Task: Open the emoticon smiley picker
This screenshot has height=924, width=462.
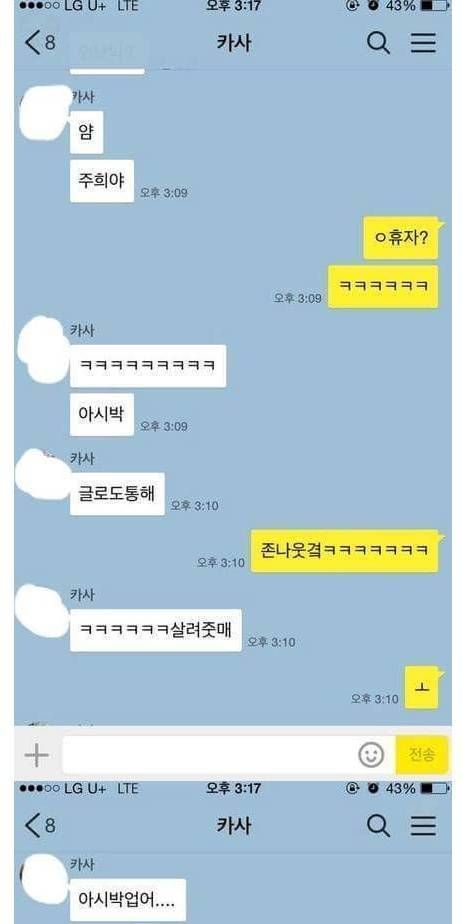Action: tap(371, 755)
